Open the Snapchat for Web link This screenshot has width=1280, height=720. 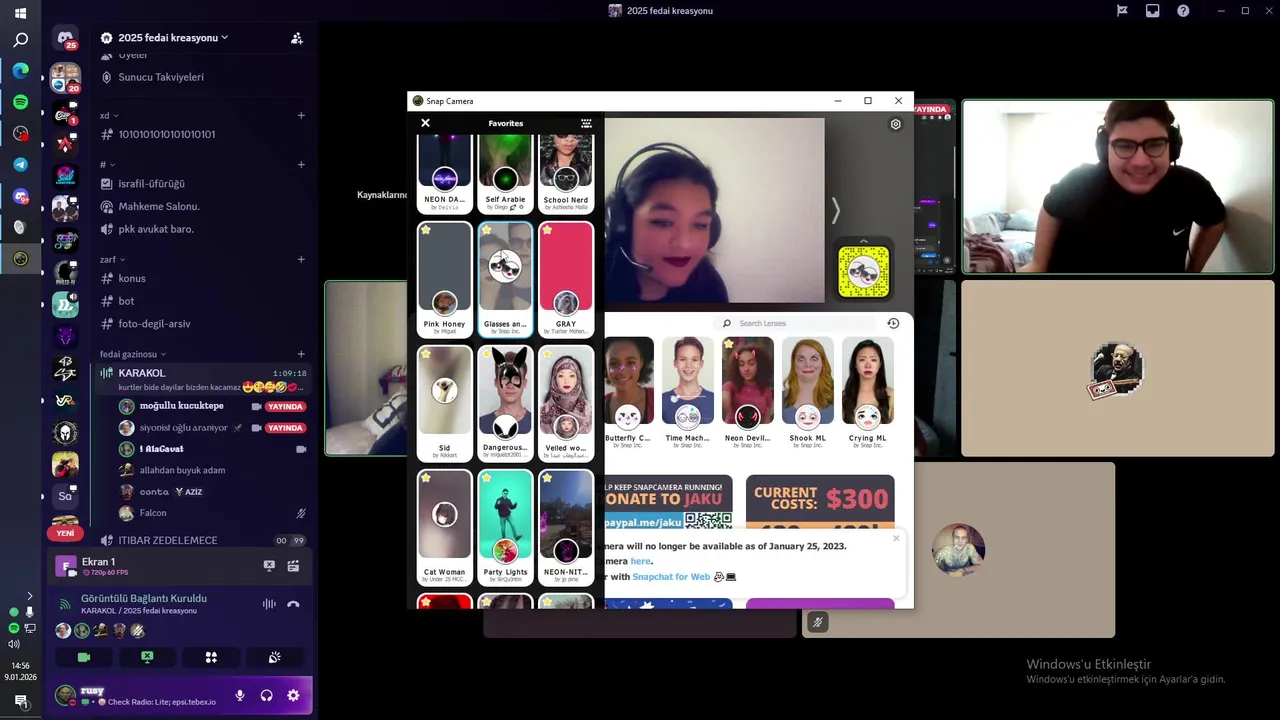point(671,577)
